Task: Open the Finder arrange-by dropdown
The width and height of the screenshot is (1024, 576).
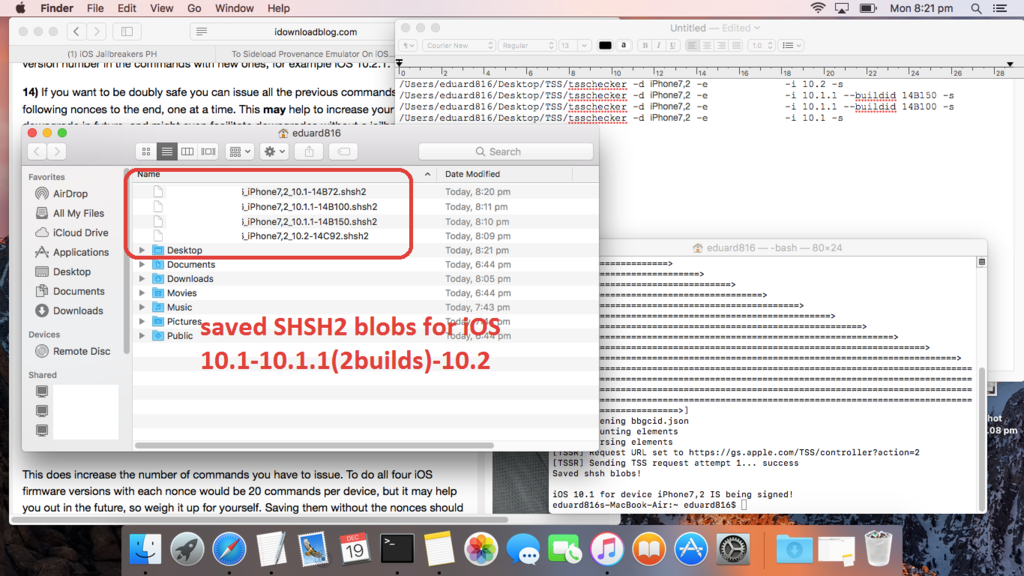Action: (x=240, y=152)
